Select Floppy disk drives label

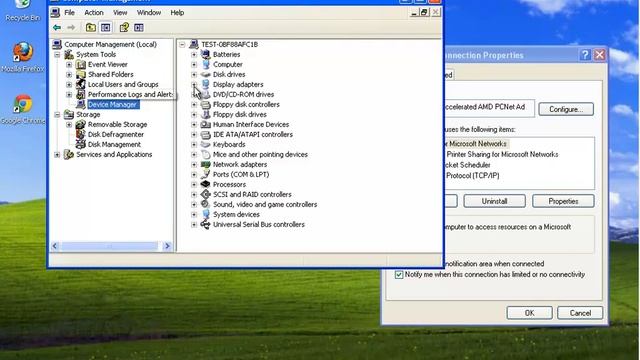coord(240,114)
